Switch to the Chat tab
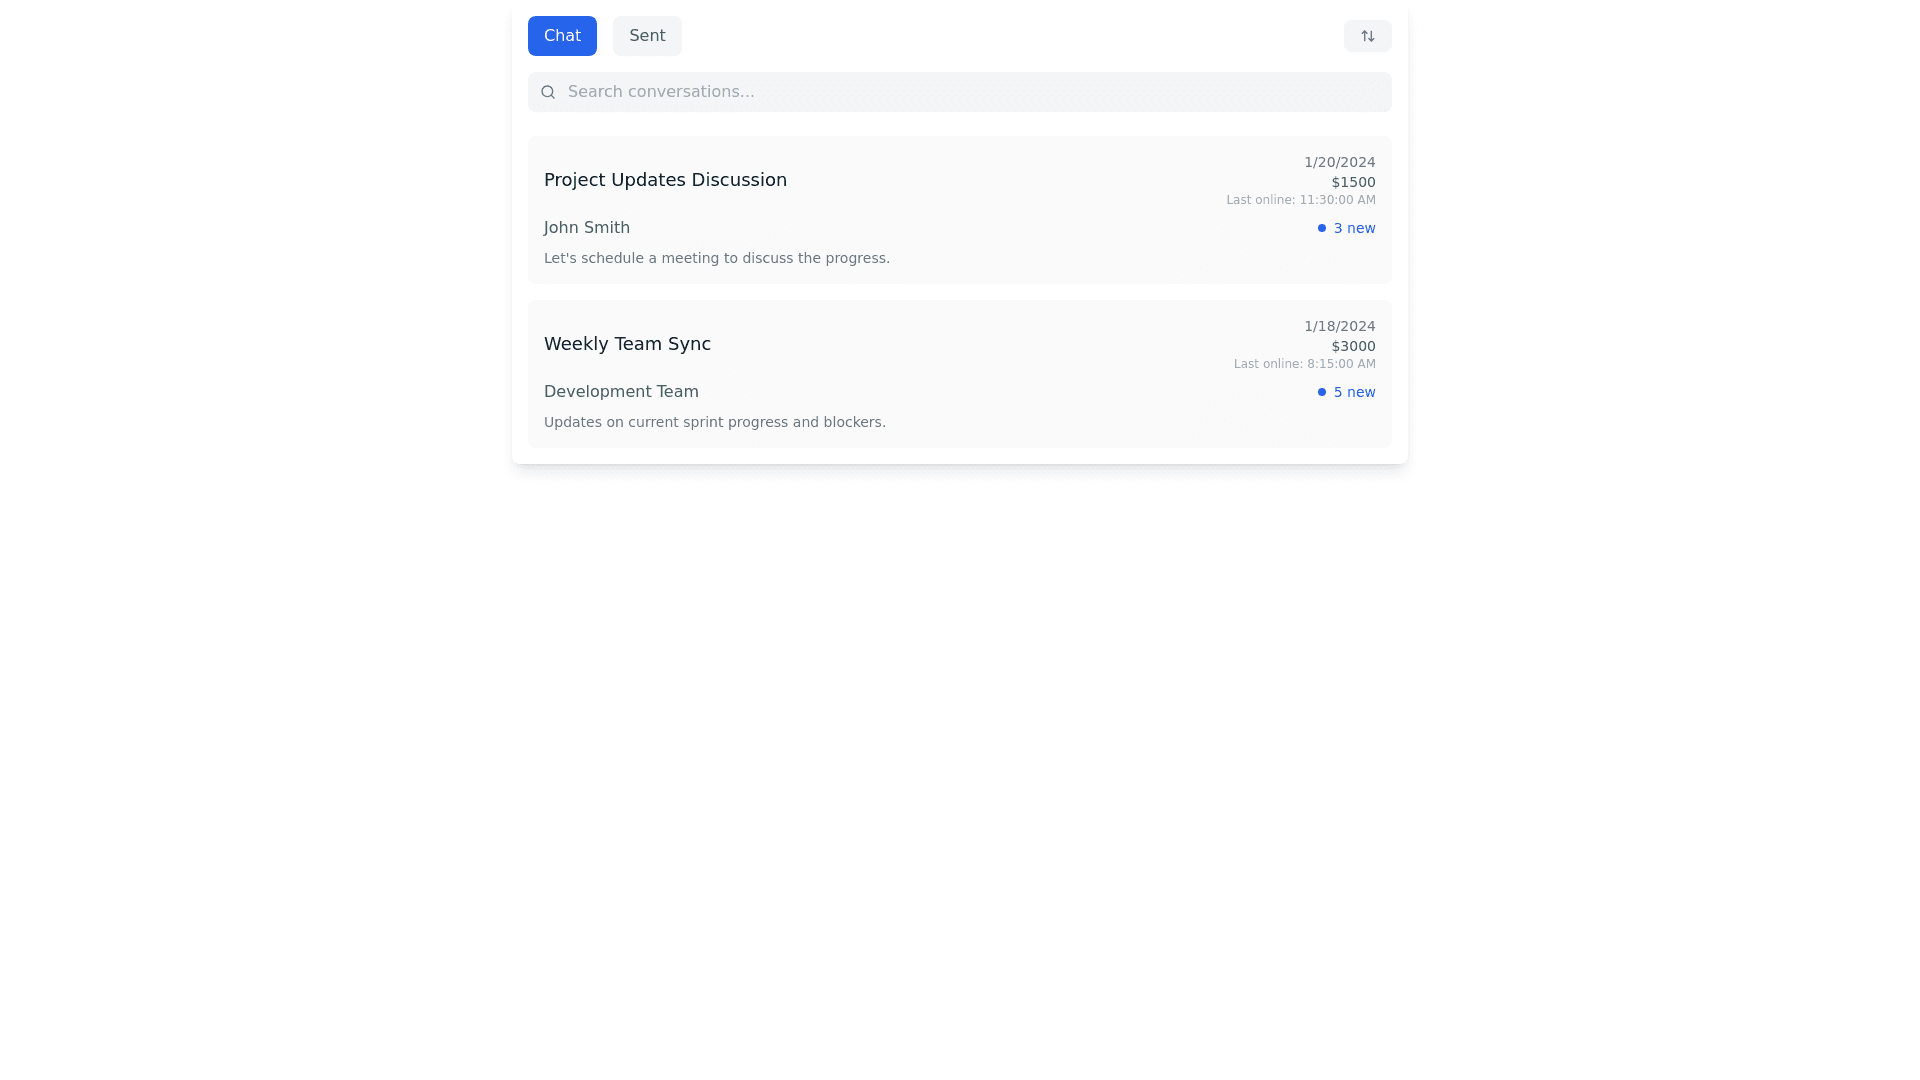Image resolution: width=1920 pixels, height=1080 pixels. [x=562, y=36]
